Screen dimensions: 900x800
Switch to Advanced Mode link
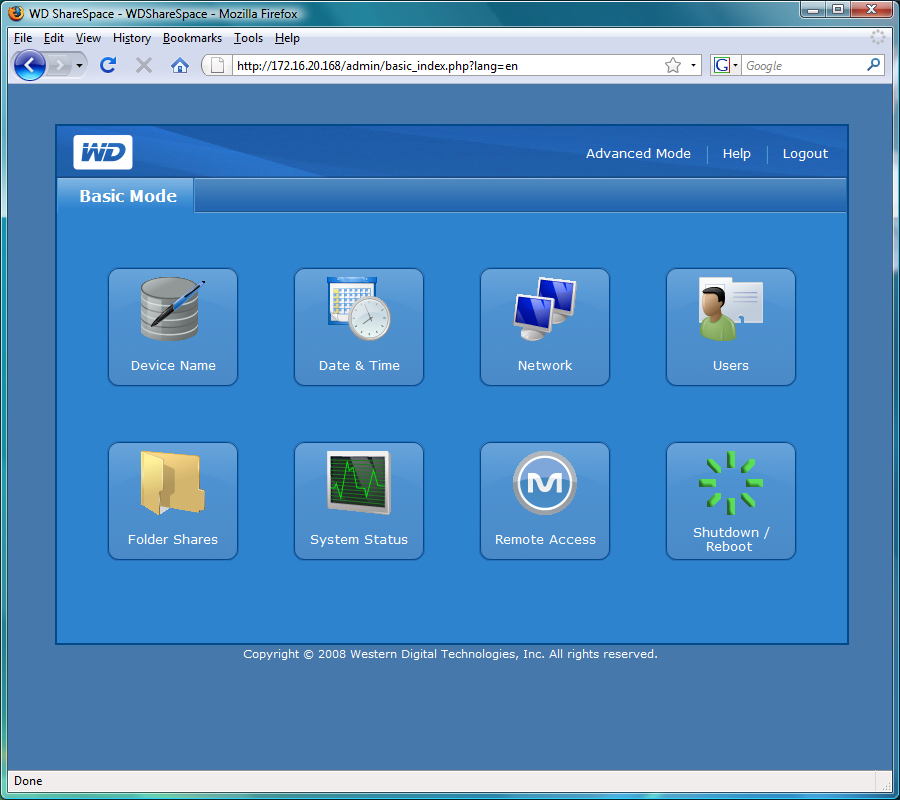pyautogui.click(x=638, y=153)
